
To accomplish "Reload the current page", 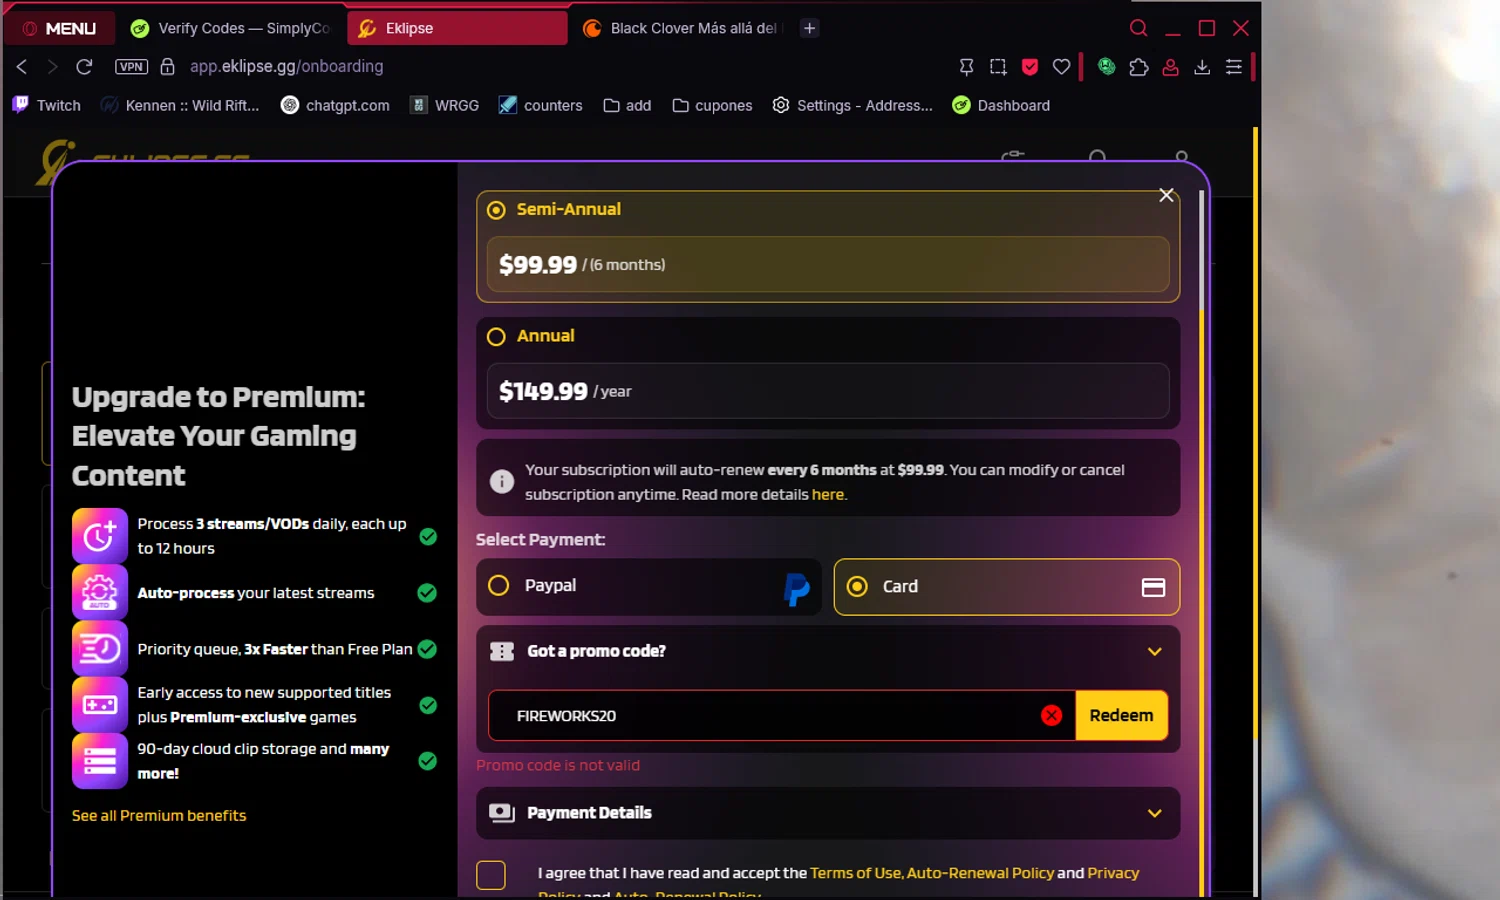I will coord(84,66).
